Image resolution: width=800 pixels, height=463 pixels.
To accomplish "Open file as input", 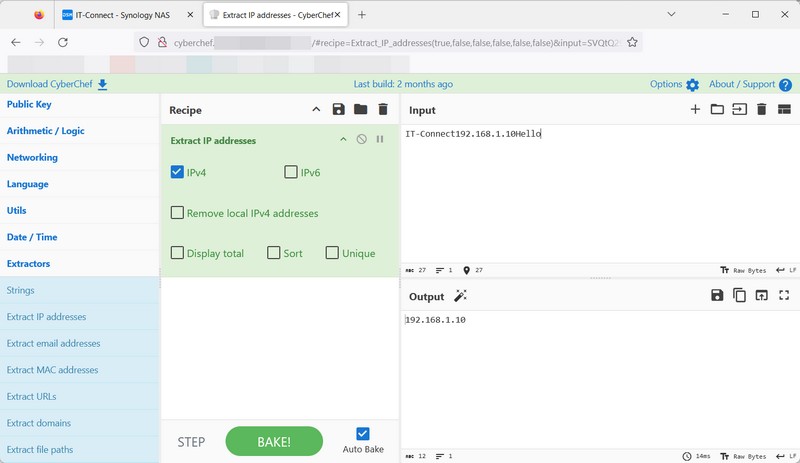I will tap(739, 109).
